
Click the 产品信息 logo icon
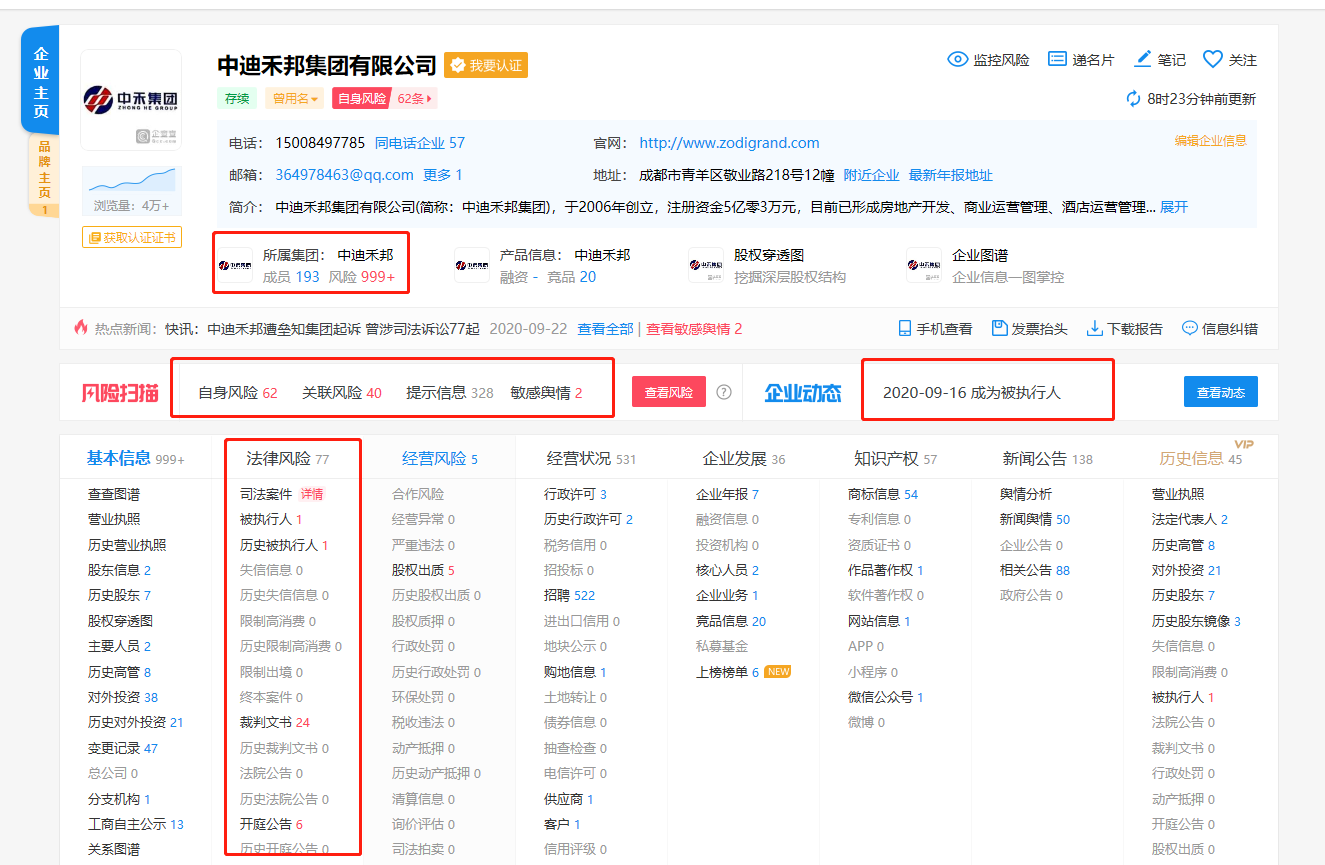click(472, 265)
